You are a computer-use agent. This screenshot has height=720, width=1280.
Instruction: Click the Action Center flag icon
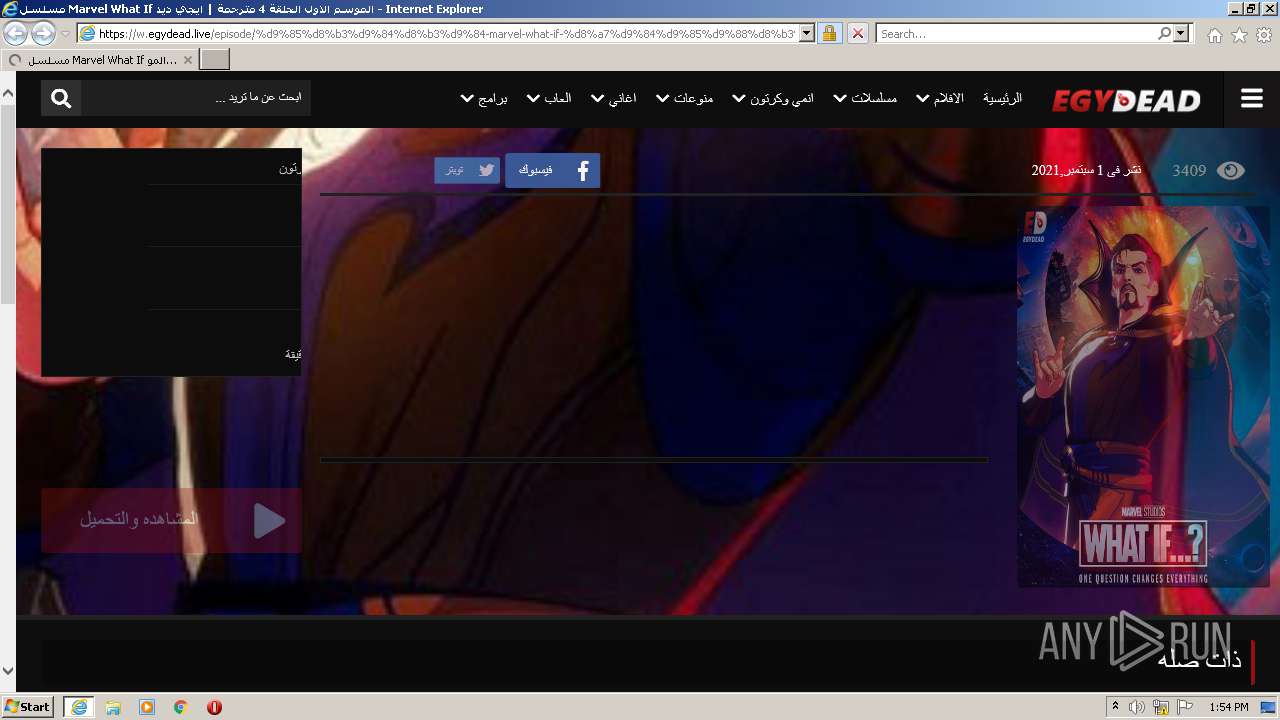pyautogui.click(x=1185, y=707)
